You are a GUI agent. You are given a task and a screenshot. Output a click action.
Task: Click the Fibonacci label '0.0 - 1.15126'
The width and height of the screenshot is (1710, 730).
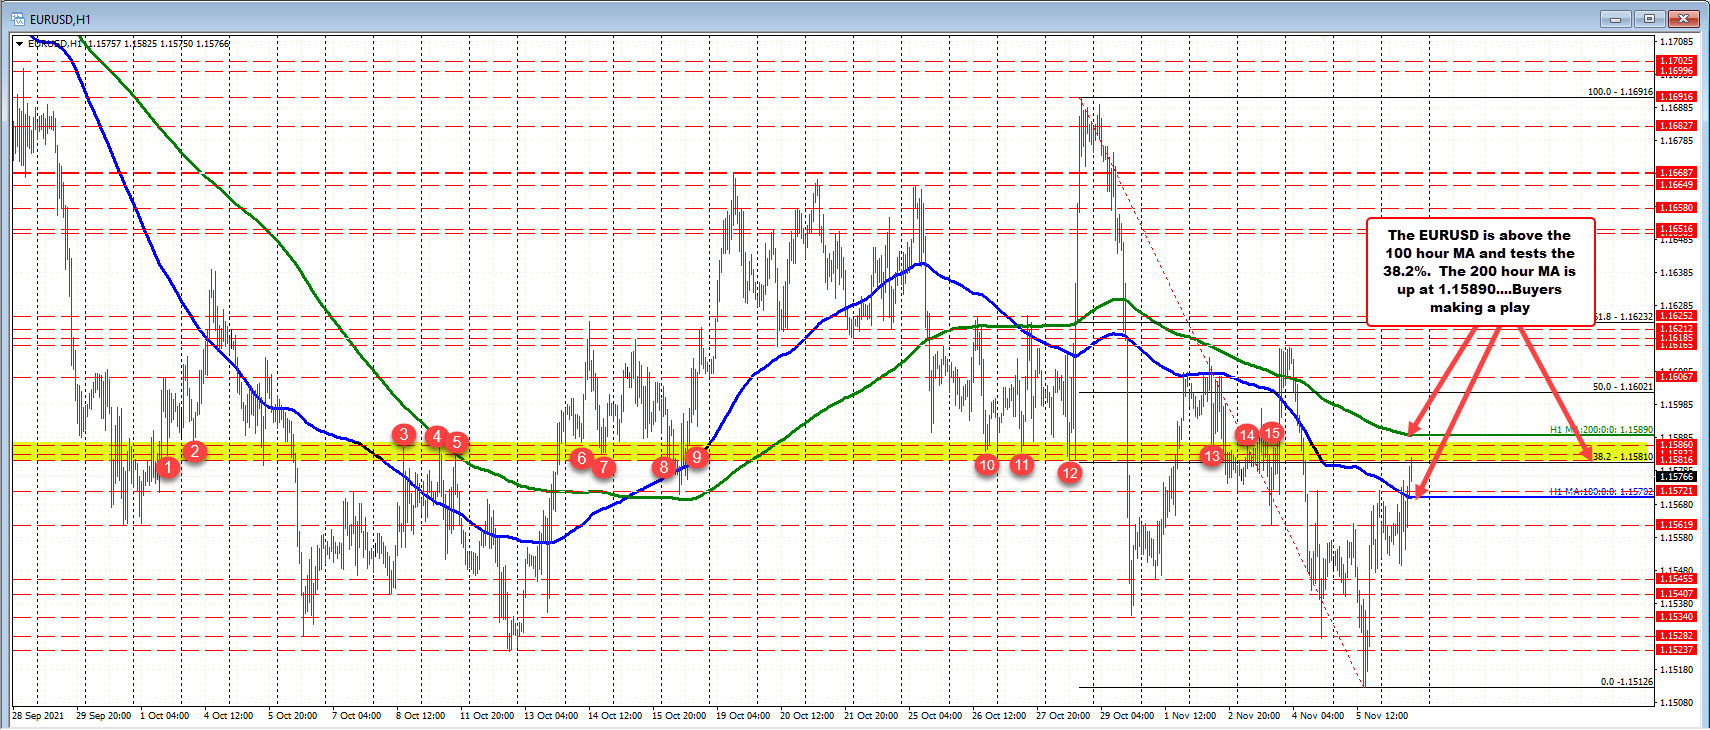coord(1626,682)
